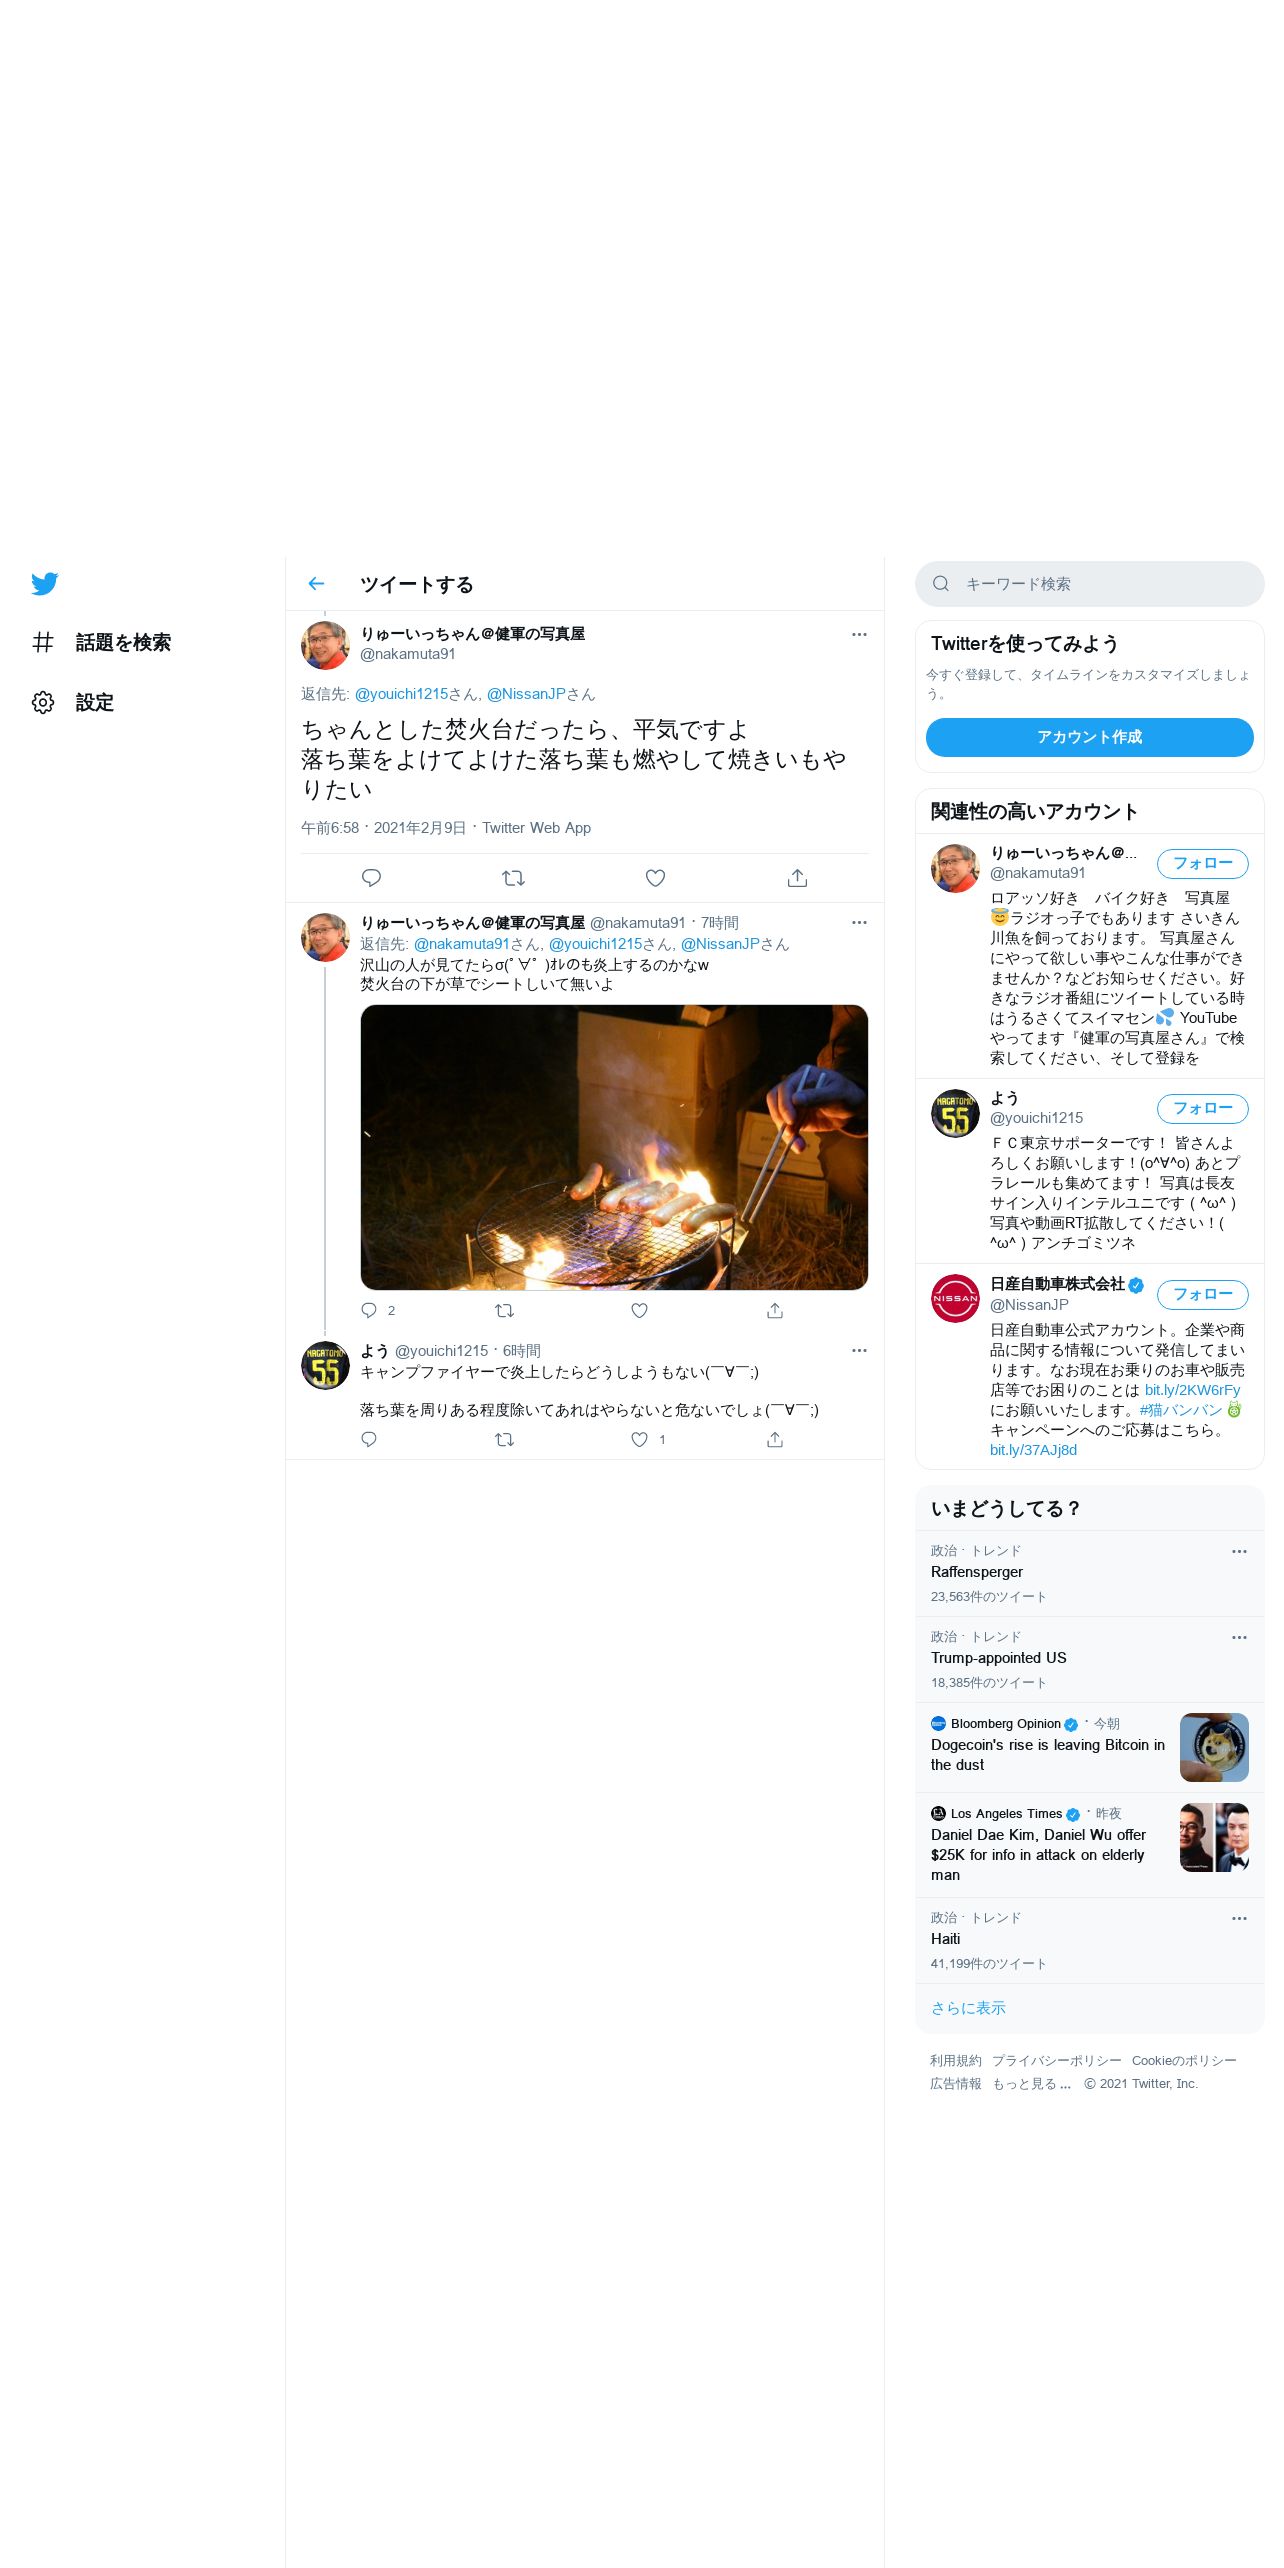Retweet the reply from youichi1215
This screenshot has height=2568, width=1284.
(x=505, y=1440)
